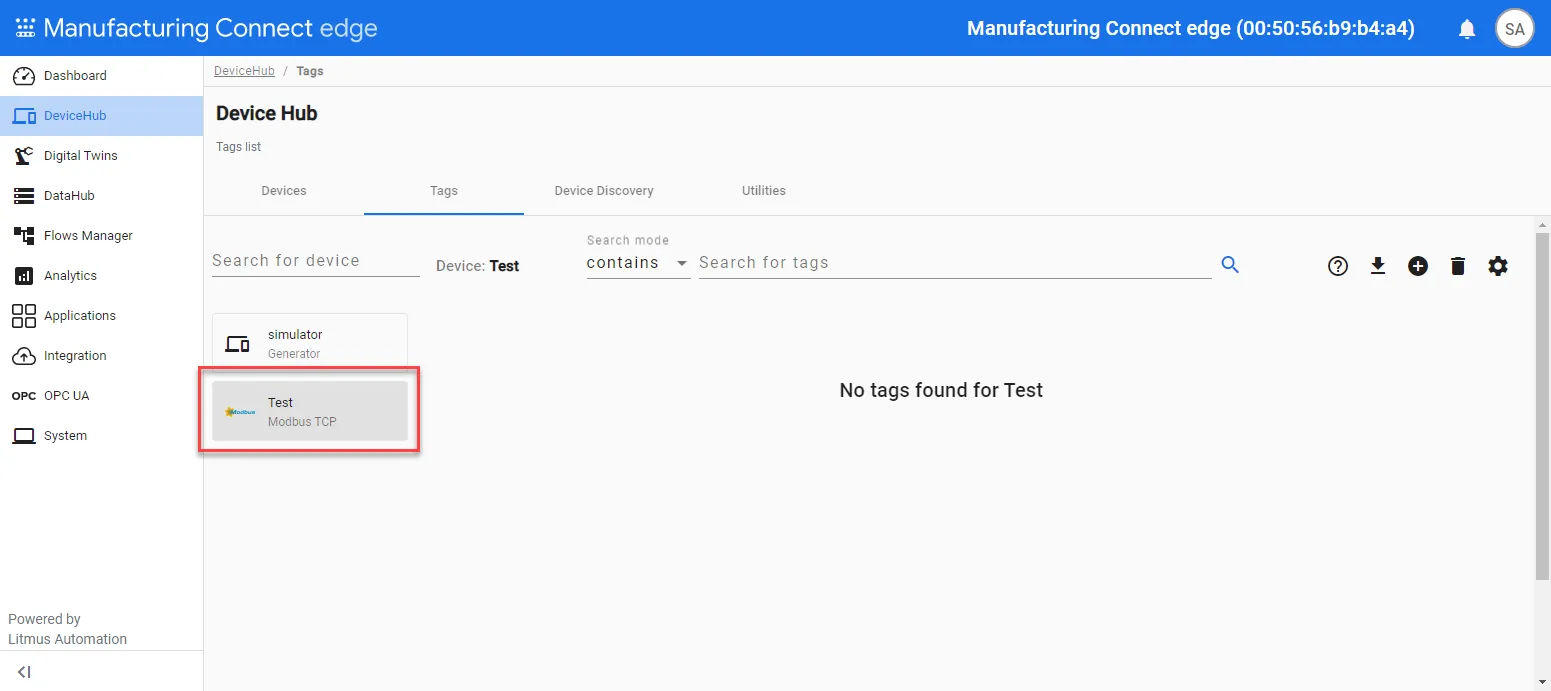This screenshot has height=691, width=1551.
Task: Open DataHub section
Action: (x=101, y=196)
